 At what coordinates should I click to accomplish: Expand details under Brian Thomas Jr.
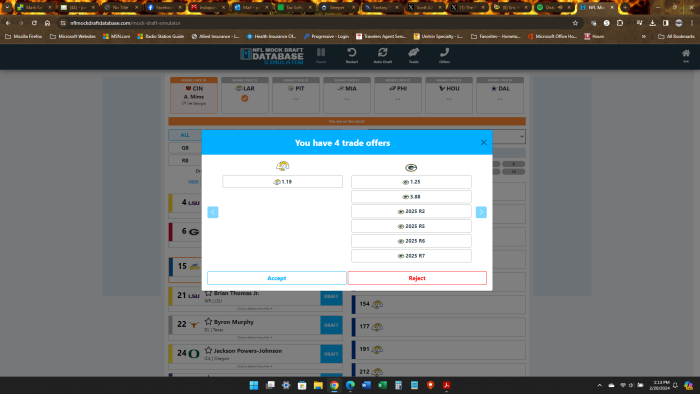[254, 309]
